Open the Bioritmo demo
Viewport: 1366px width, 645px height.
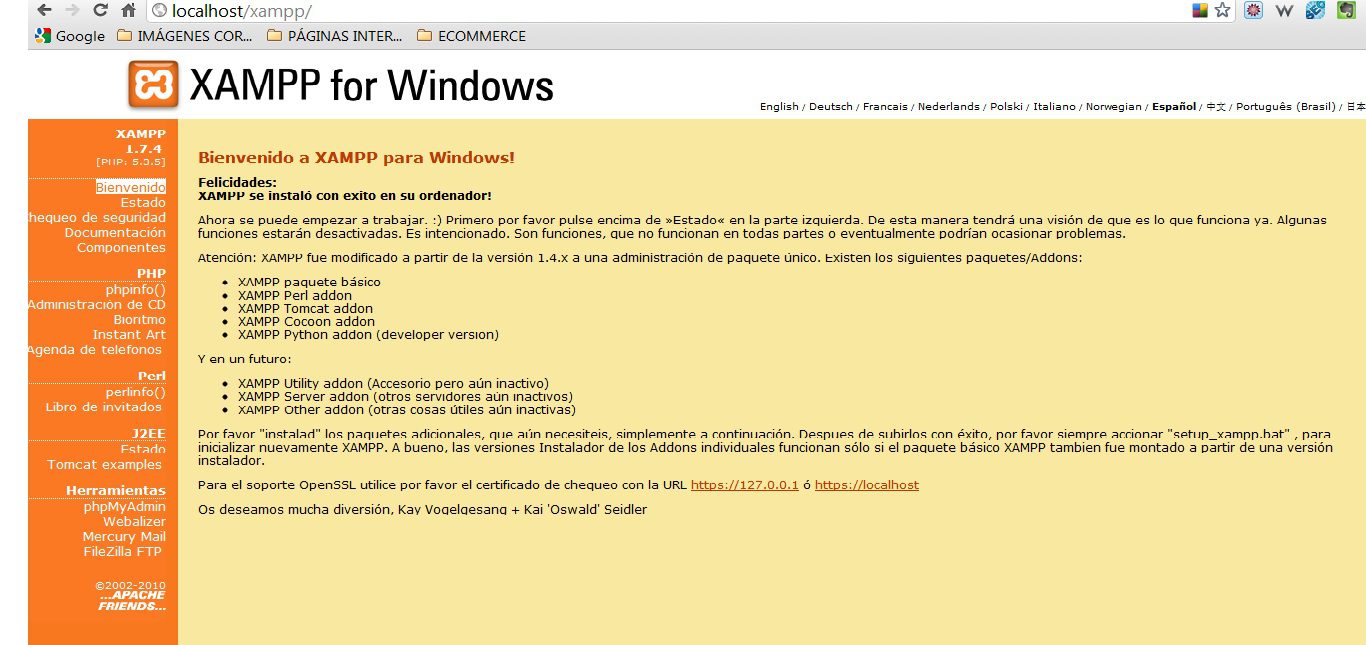click(x=140, y=319)
